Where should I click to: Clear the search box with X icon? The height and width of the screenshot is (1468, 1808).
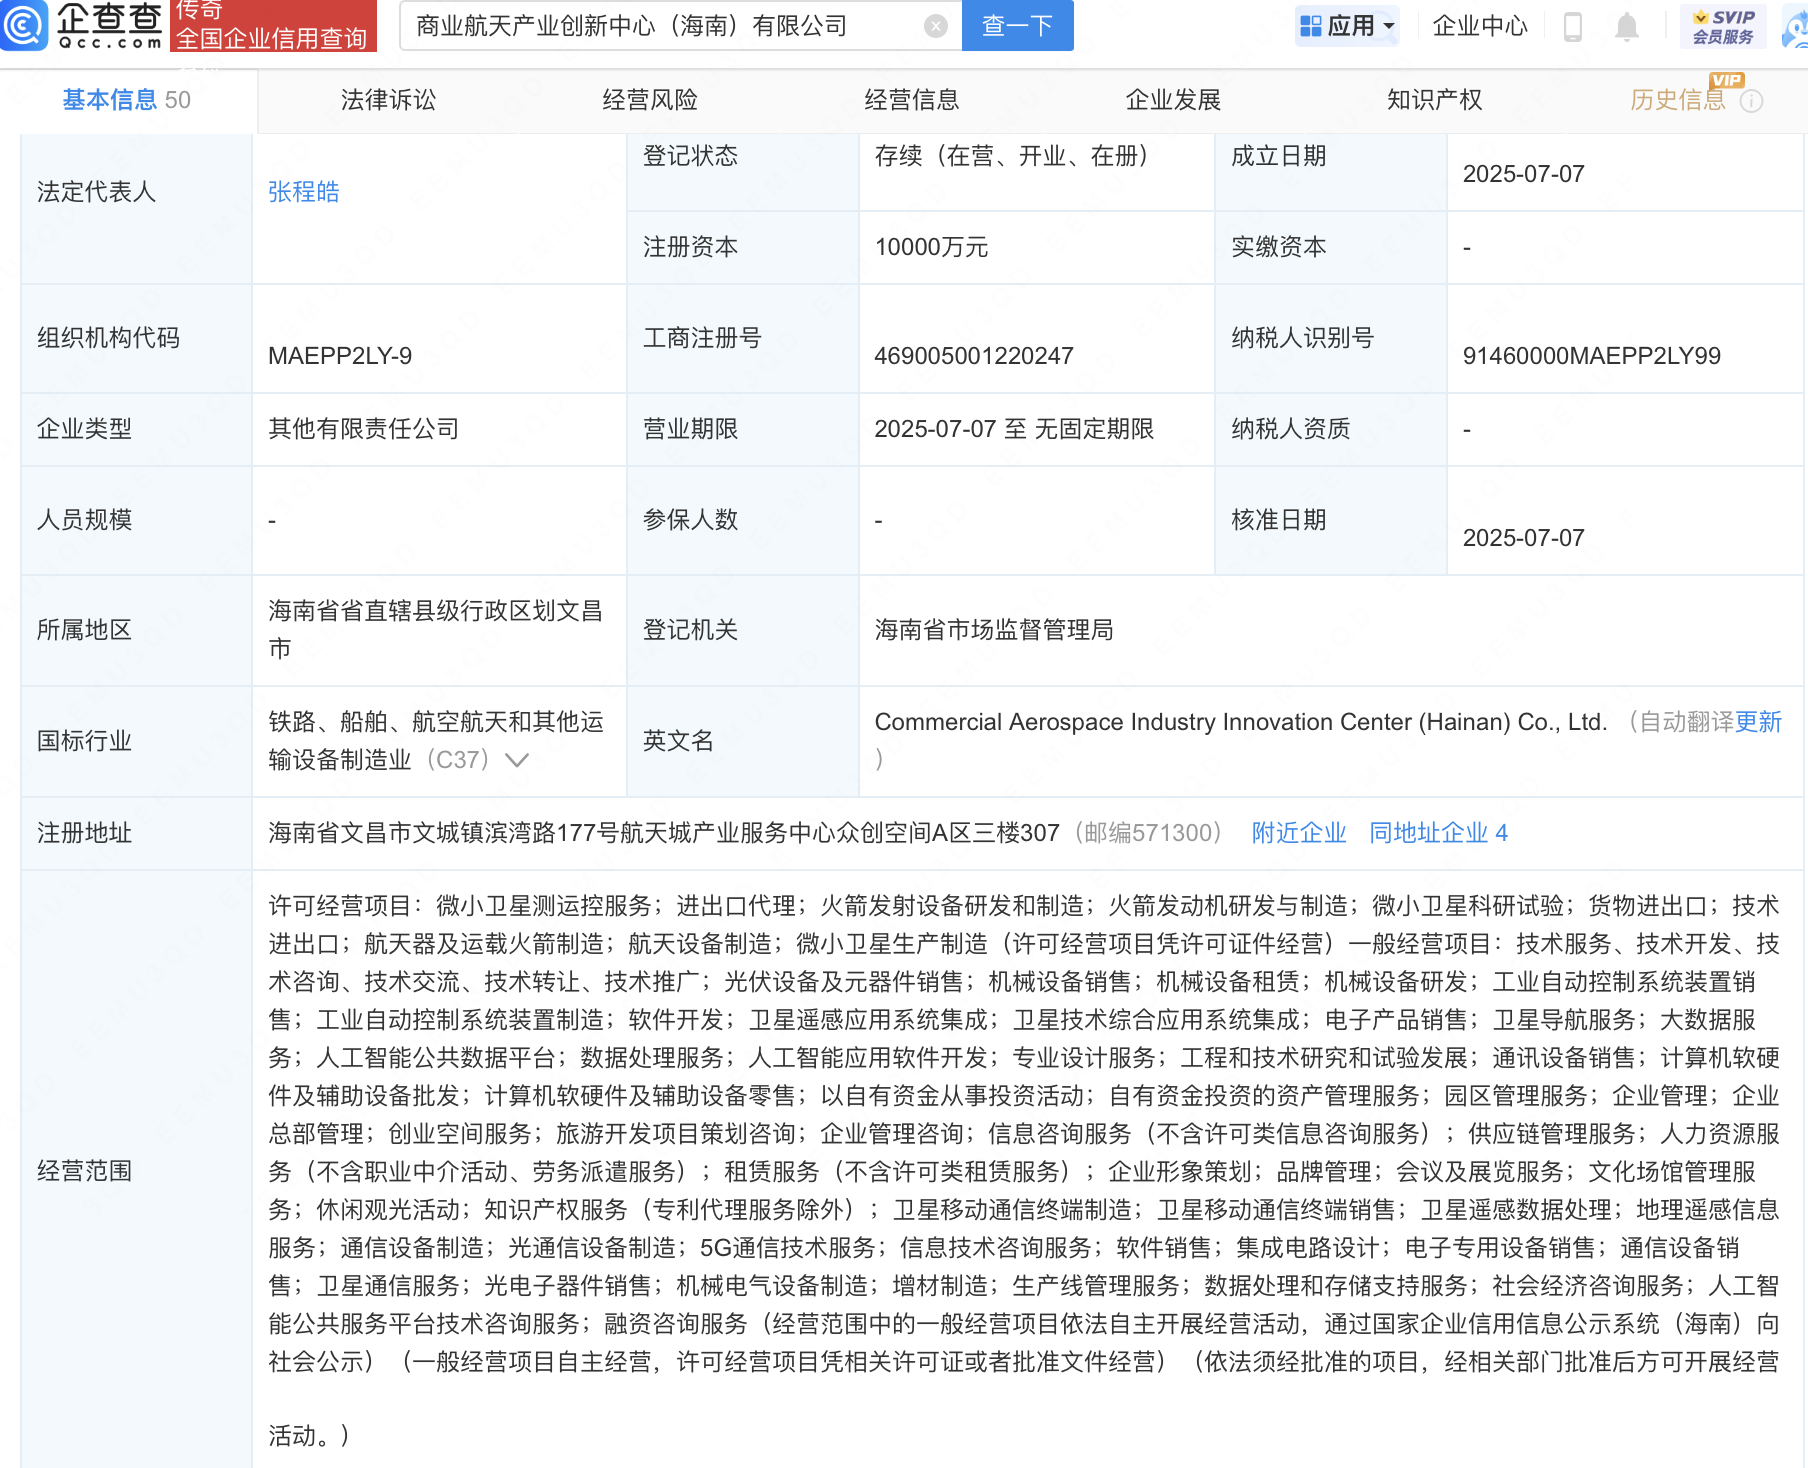[x=935, y=26]
